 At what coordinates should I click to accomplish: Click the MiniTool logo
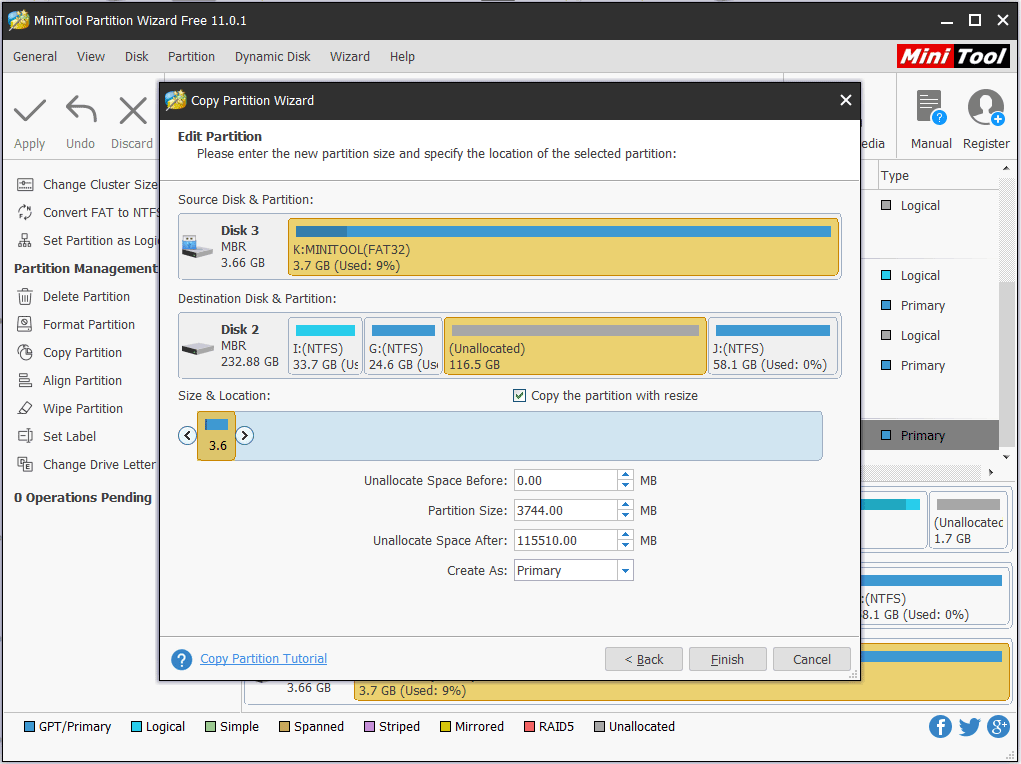[953, 57]
